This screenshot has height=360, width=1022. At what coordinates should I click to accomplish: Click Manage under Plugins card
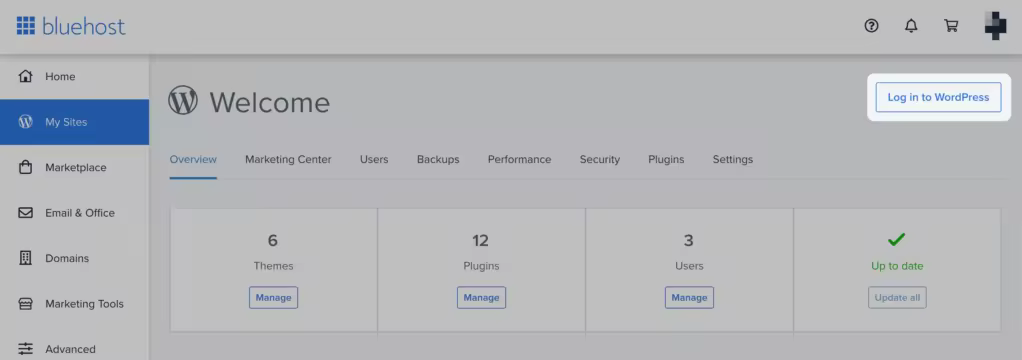[481, 297]
